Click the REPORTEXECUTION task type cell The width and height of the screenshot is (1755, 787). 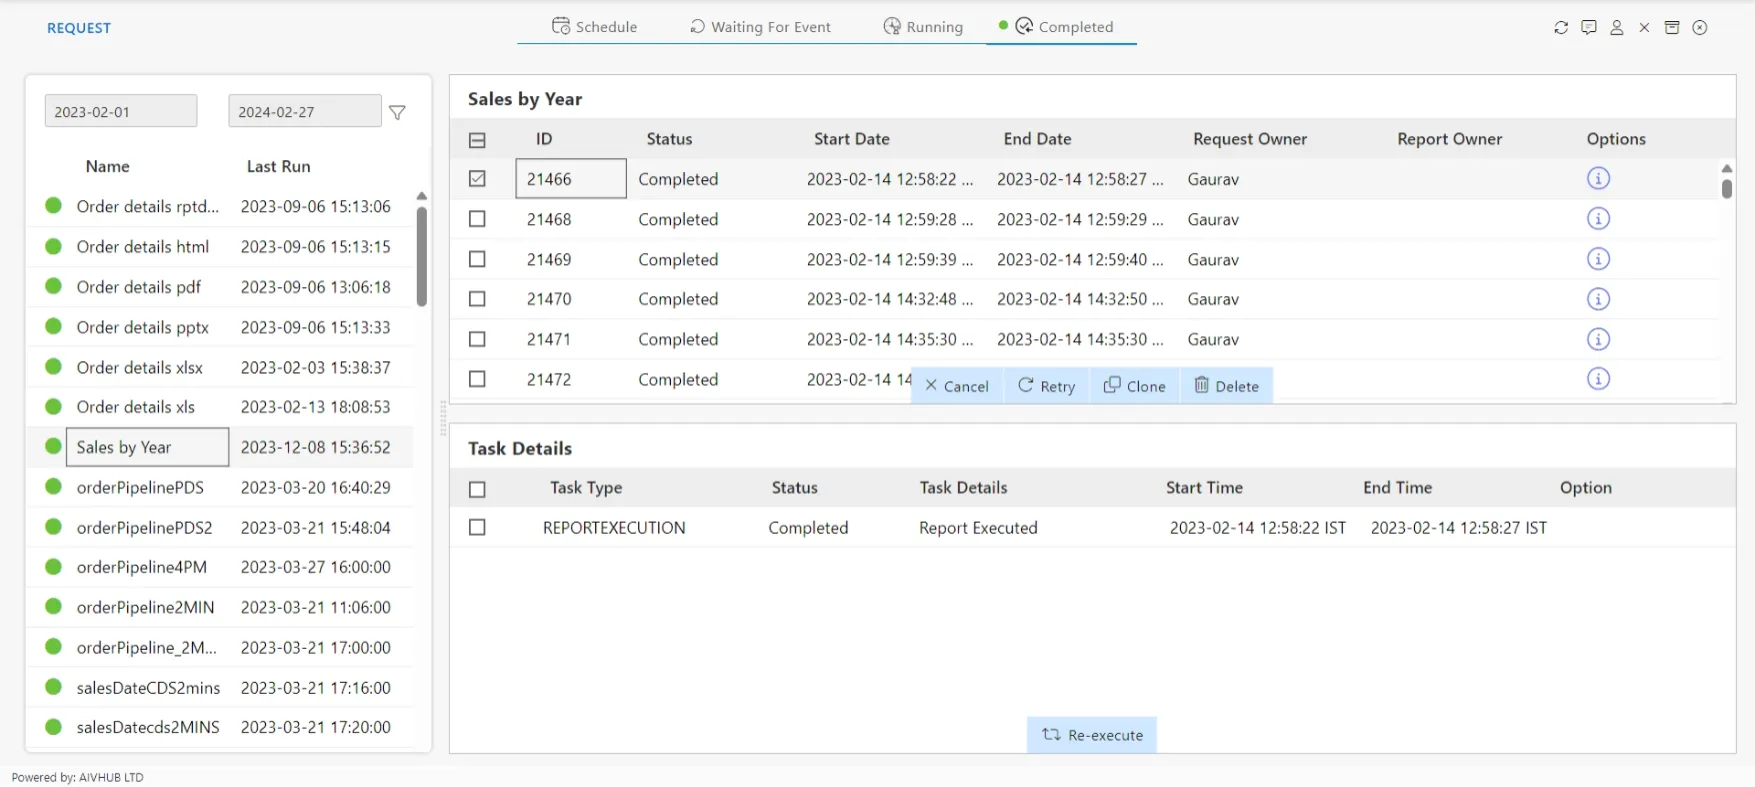click(614, 527)
